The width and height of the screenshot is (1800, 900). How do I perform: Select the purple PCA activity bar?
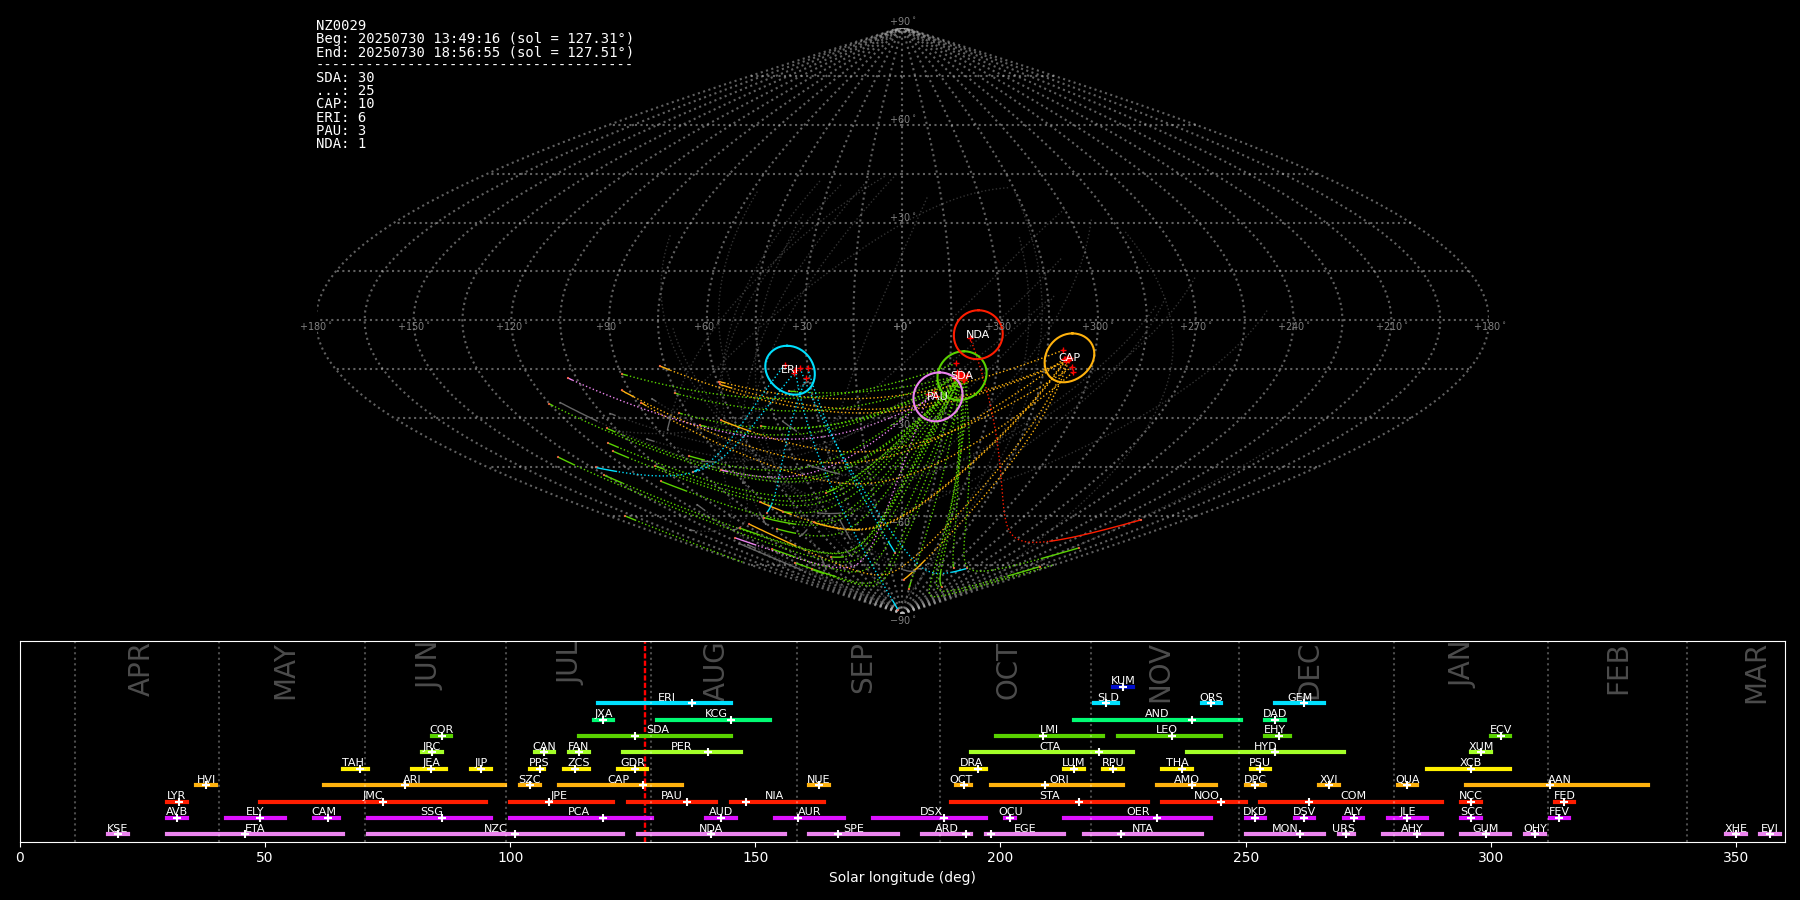pos(580,818)
